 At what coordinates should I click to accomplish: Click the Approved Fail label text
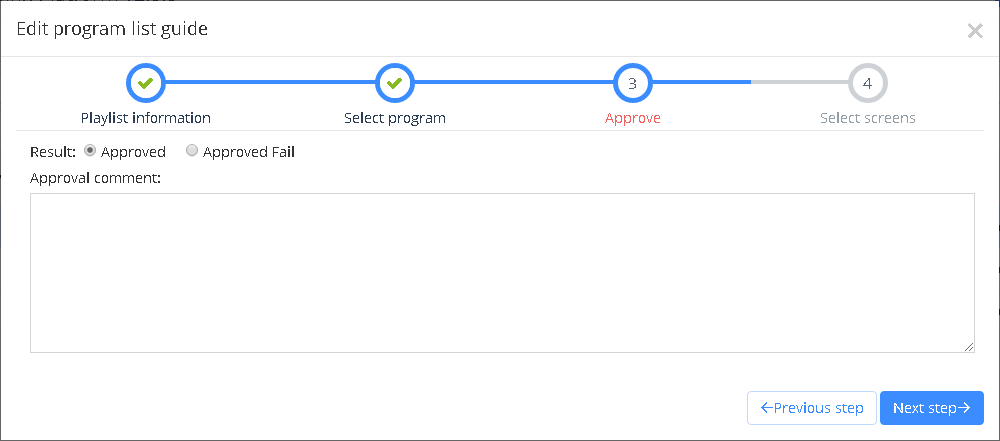[249, 152]
